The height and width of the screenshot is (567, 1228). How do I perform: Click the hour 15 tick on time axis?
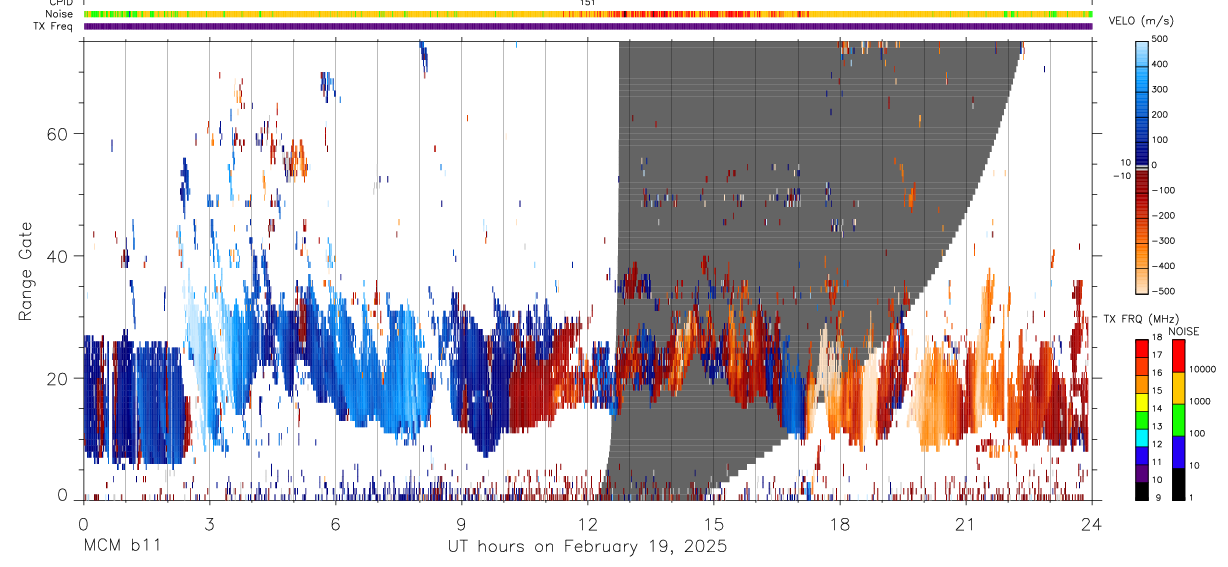tap(714, 523)
